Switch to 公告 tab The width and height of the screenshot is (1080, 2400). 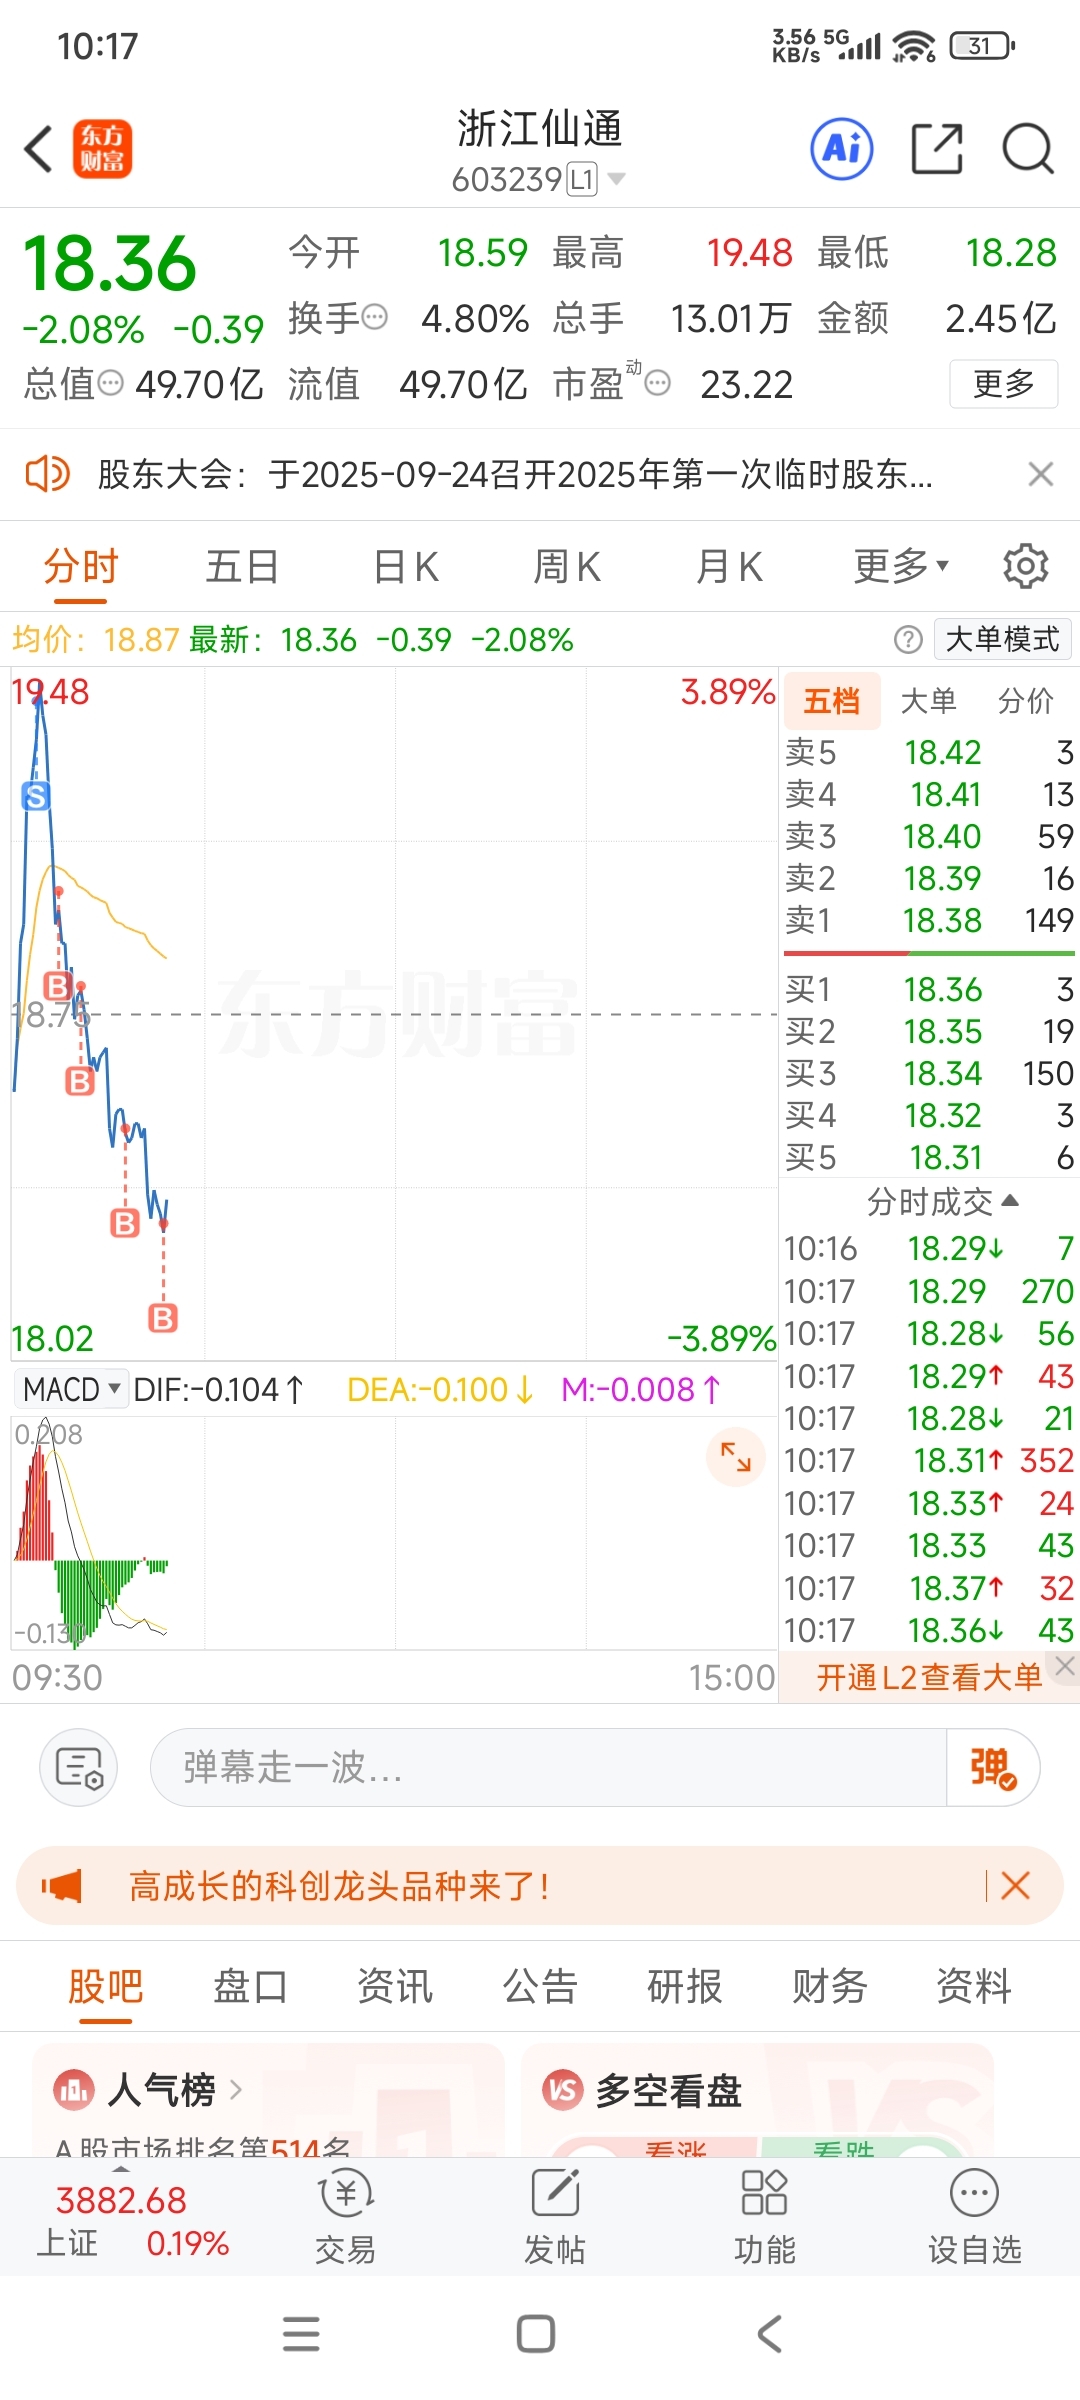pyautogui.click(x=540, y=1986)
